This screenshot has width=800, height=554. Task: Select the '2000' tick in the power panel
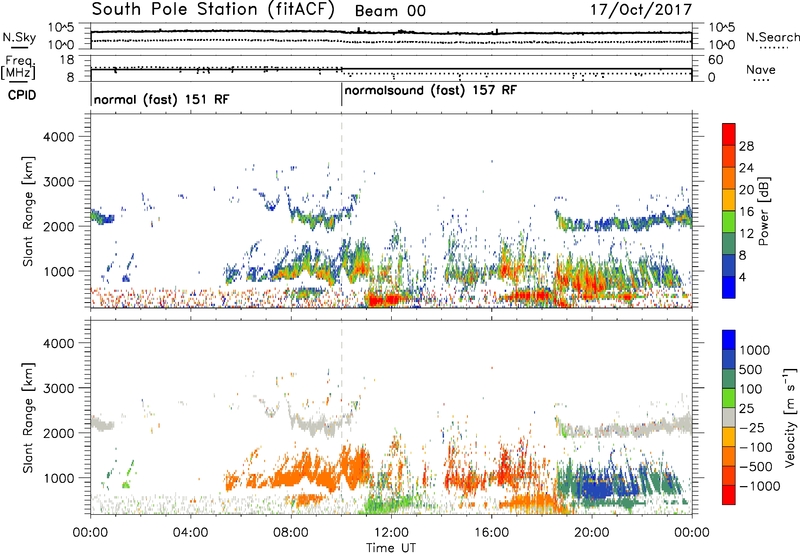point(58,226)
